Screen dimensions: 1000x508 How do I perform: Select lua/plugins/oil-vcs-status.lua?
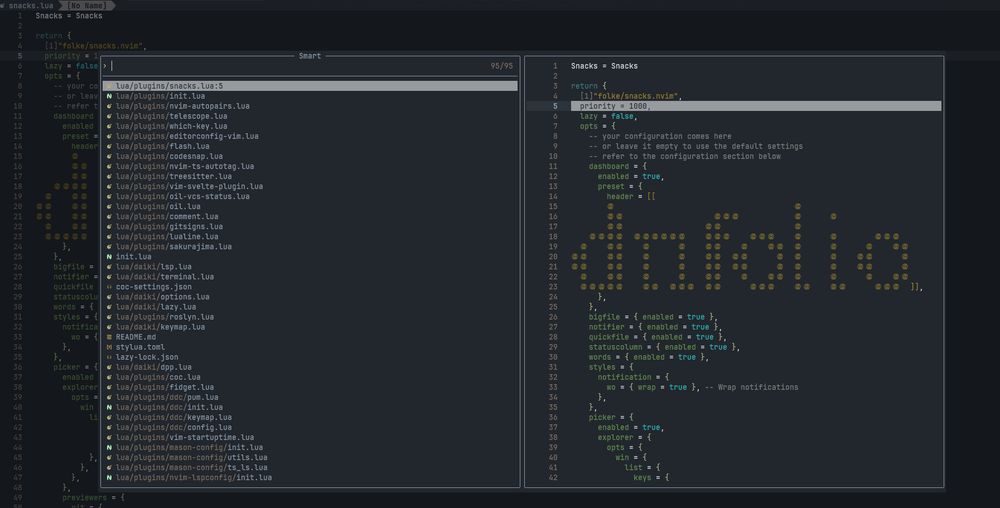point(182,196)
